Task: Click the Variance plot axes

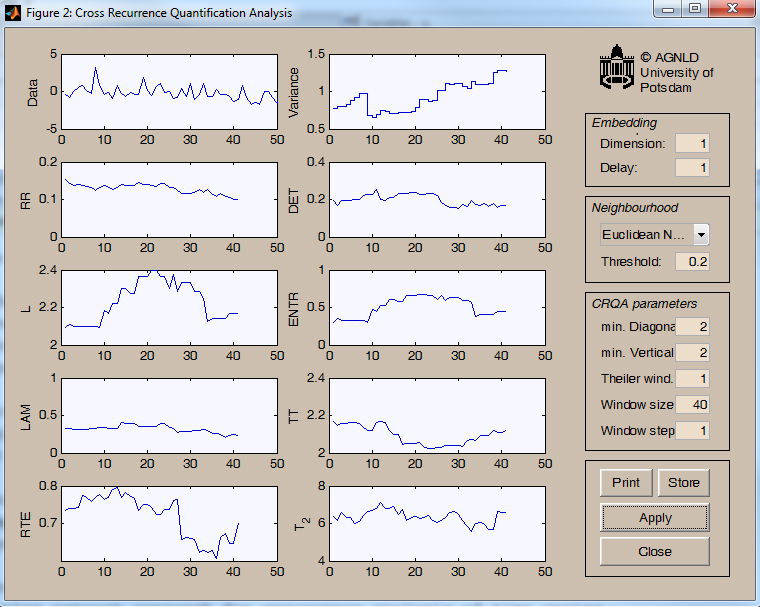Action: (437, 92)
